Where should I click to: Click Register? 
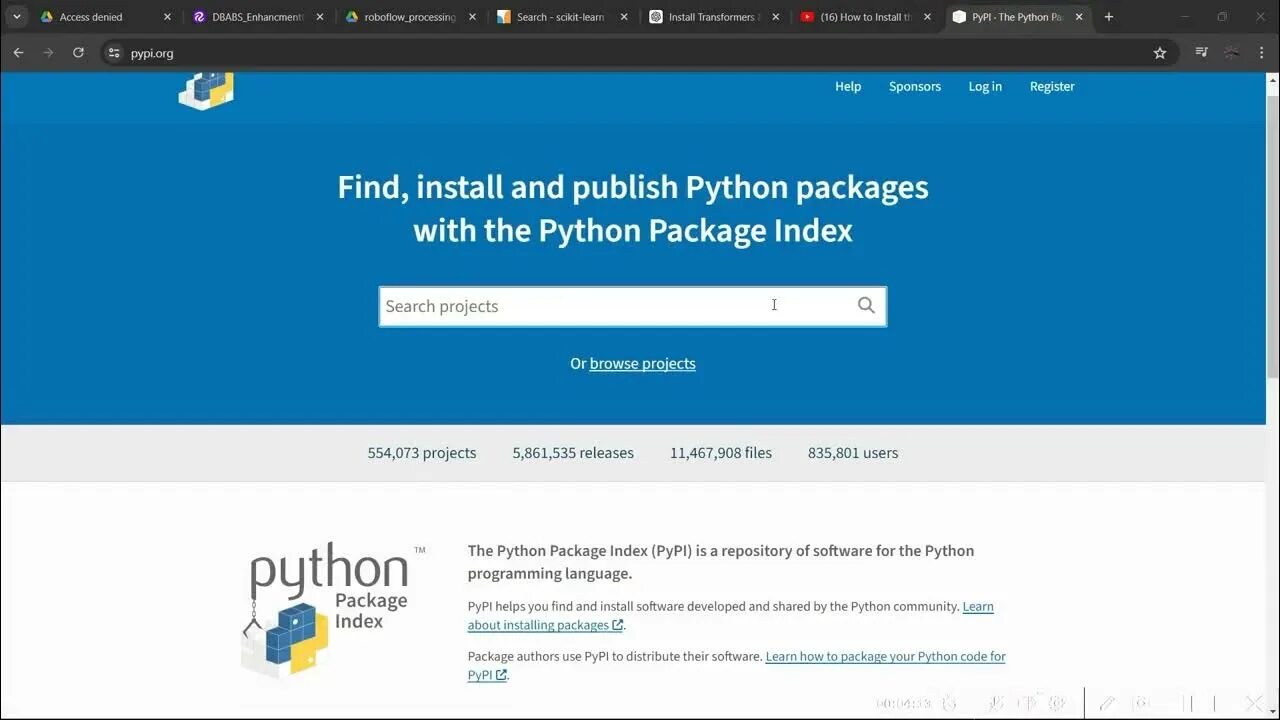pos(1052,87)
